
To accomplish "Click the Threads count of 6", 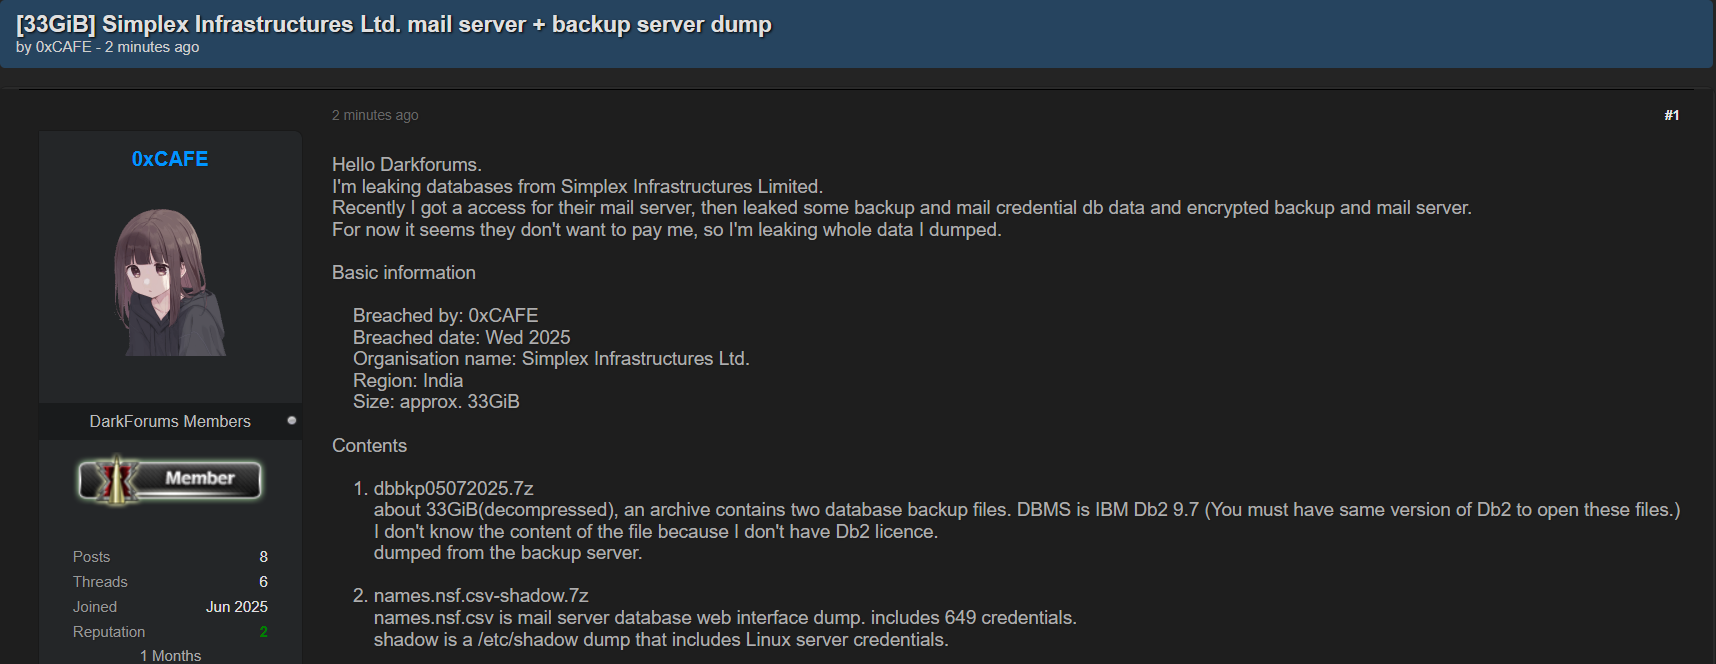I will (x=263, y=582).
